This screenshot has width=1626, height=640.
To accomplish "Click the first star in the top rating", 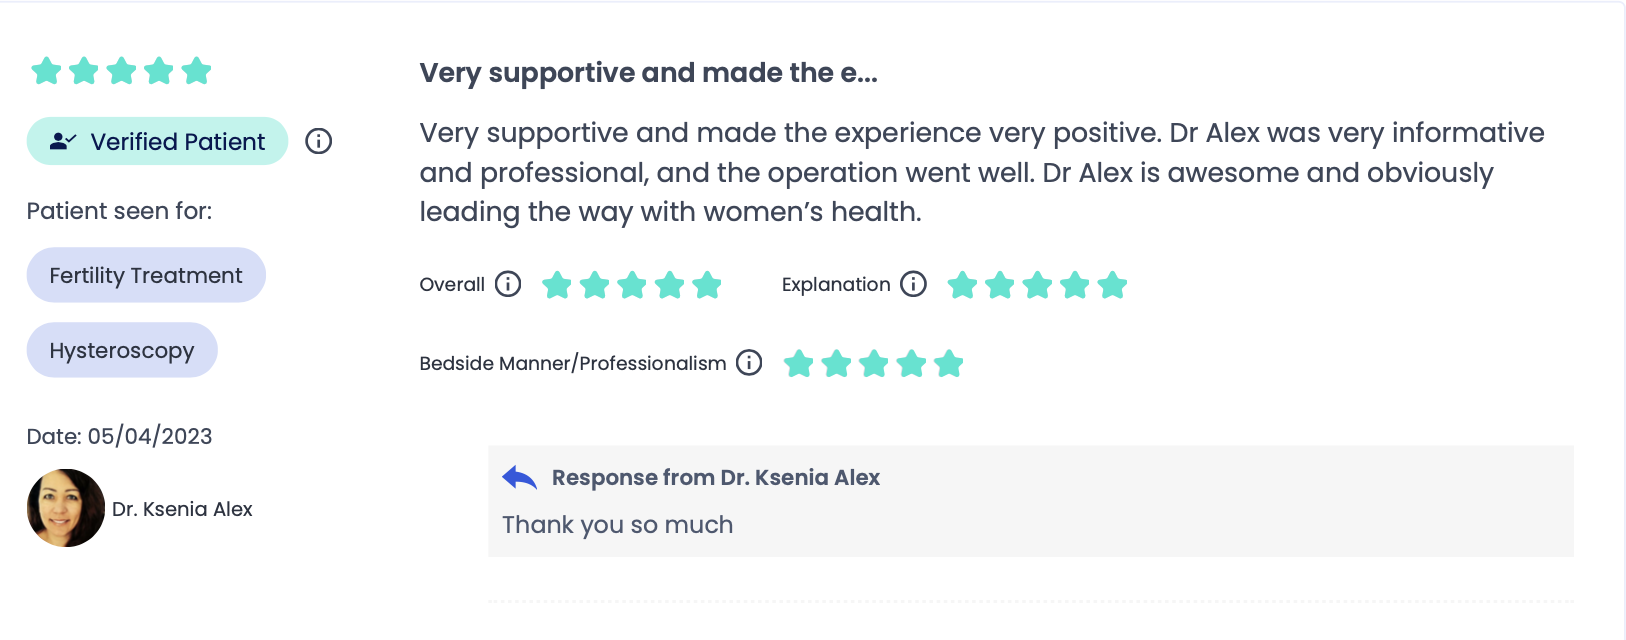I will pyautogui.click(x=46, y=71).
